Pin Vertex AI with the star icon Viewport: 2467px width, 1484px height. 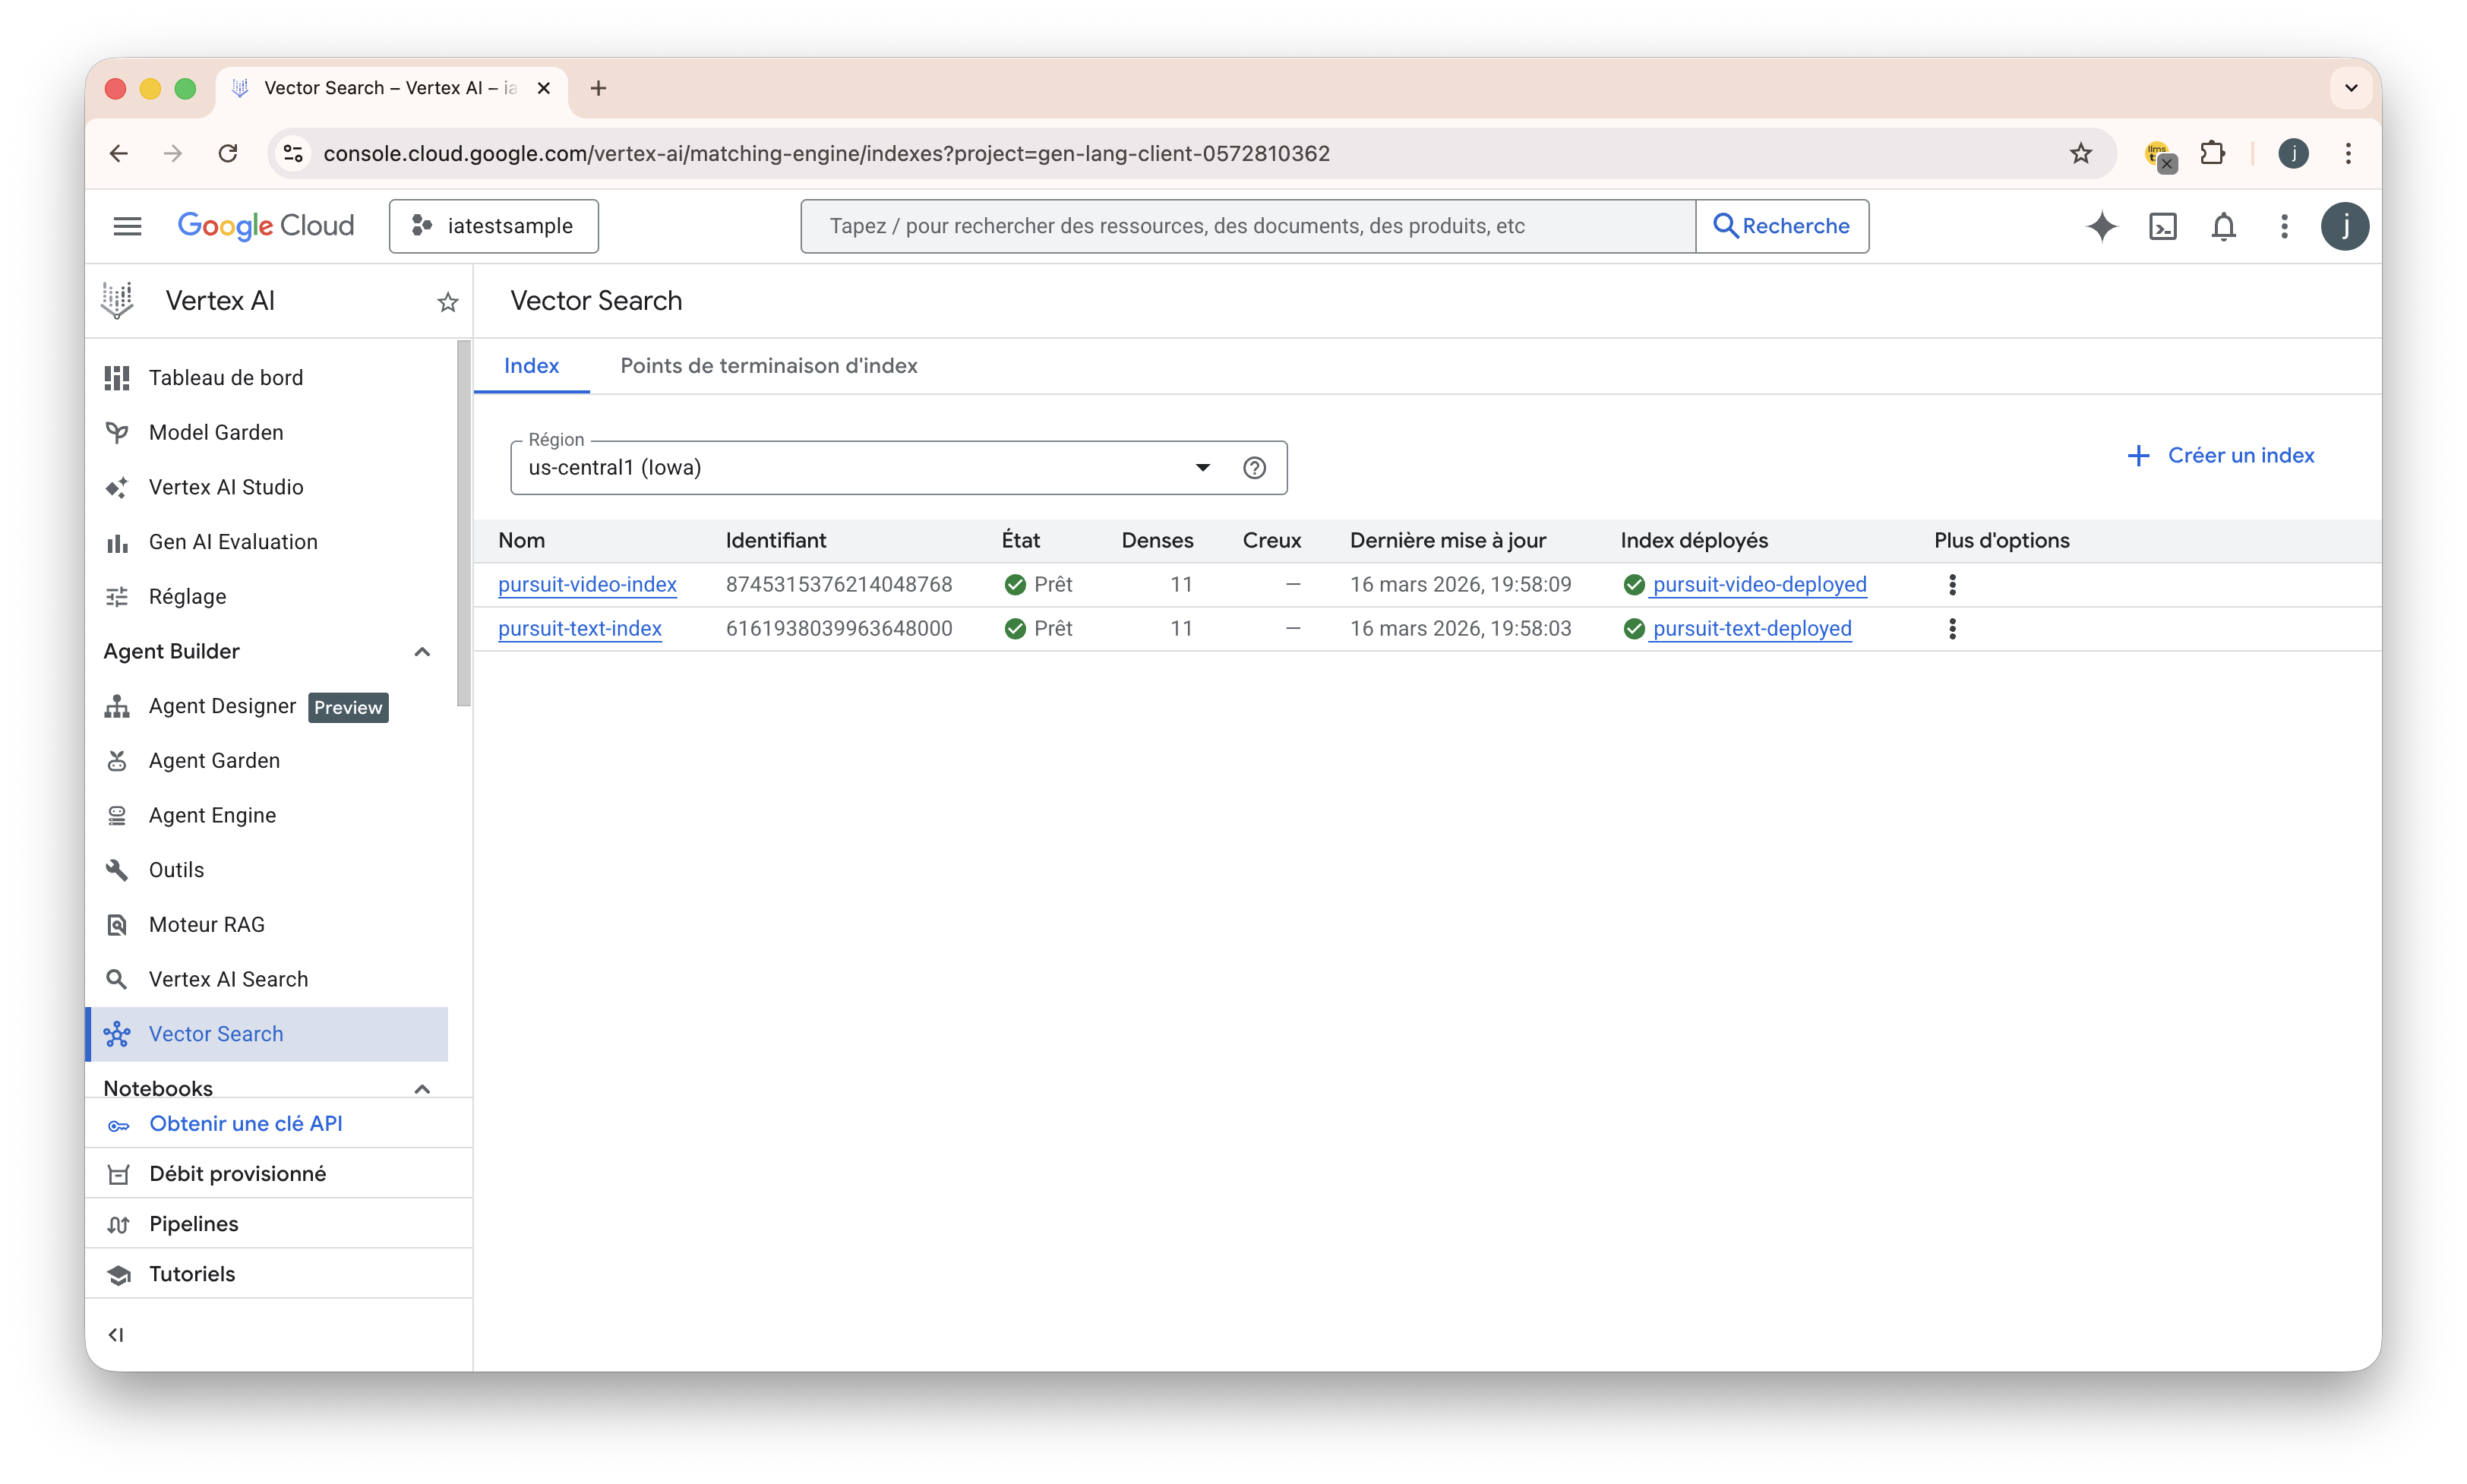(447, 301)
